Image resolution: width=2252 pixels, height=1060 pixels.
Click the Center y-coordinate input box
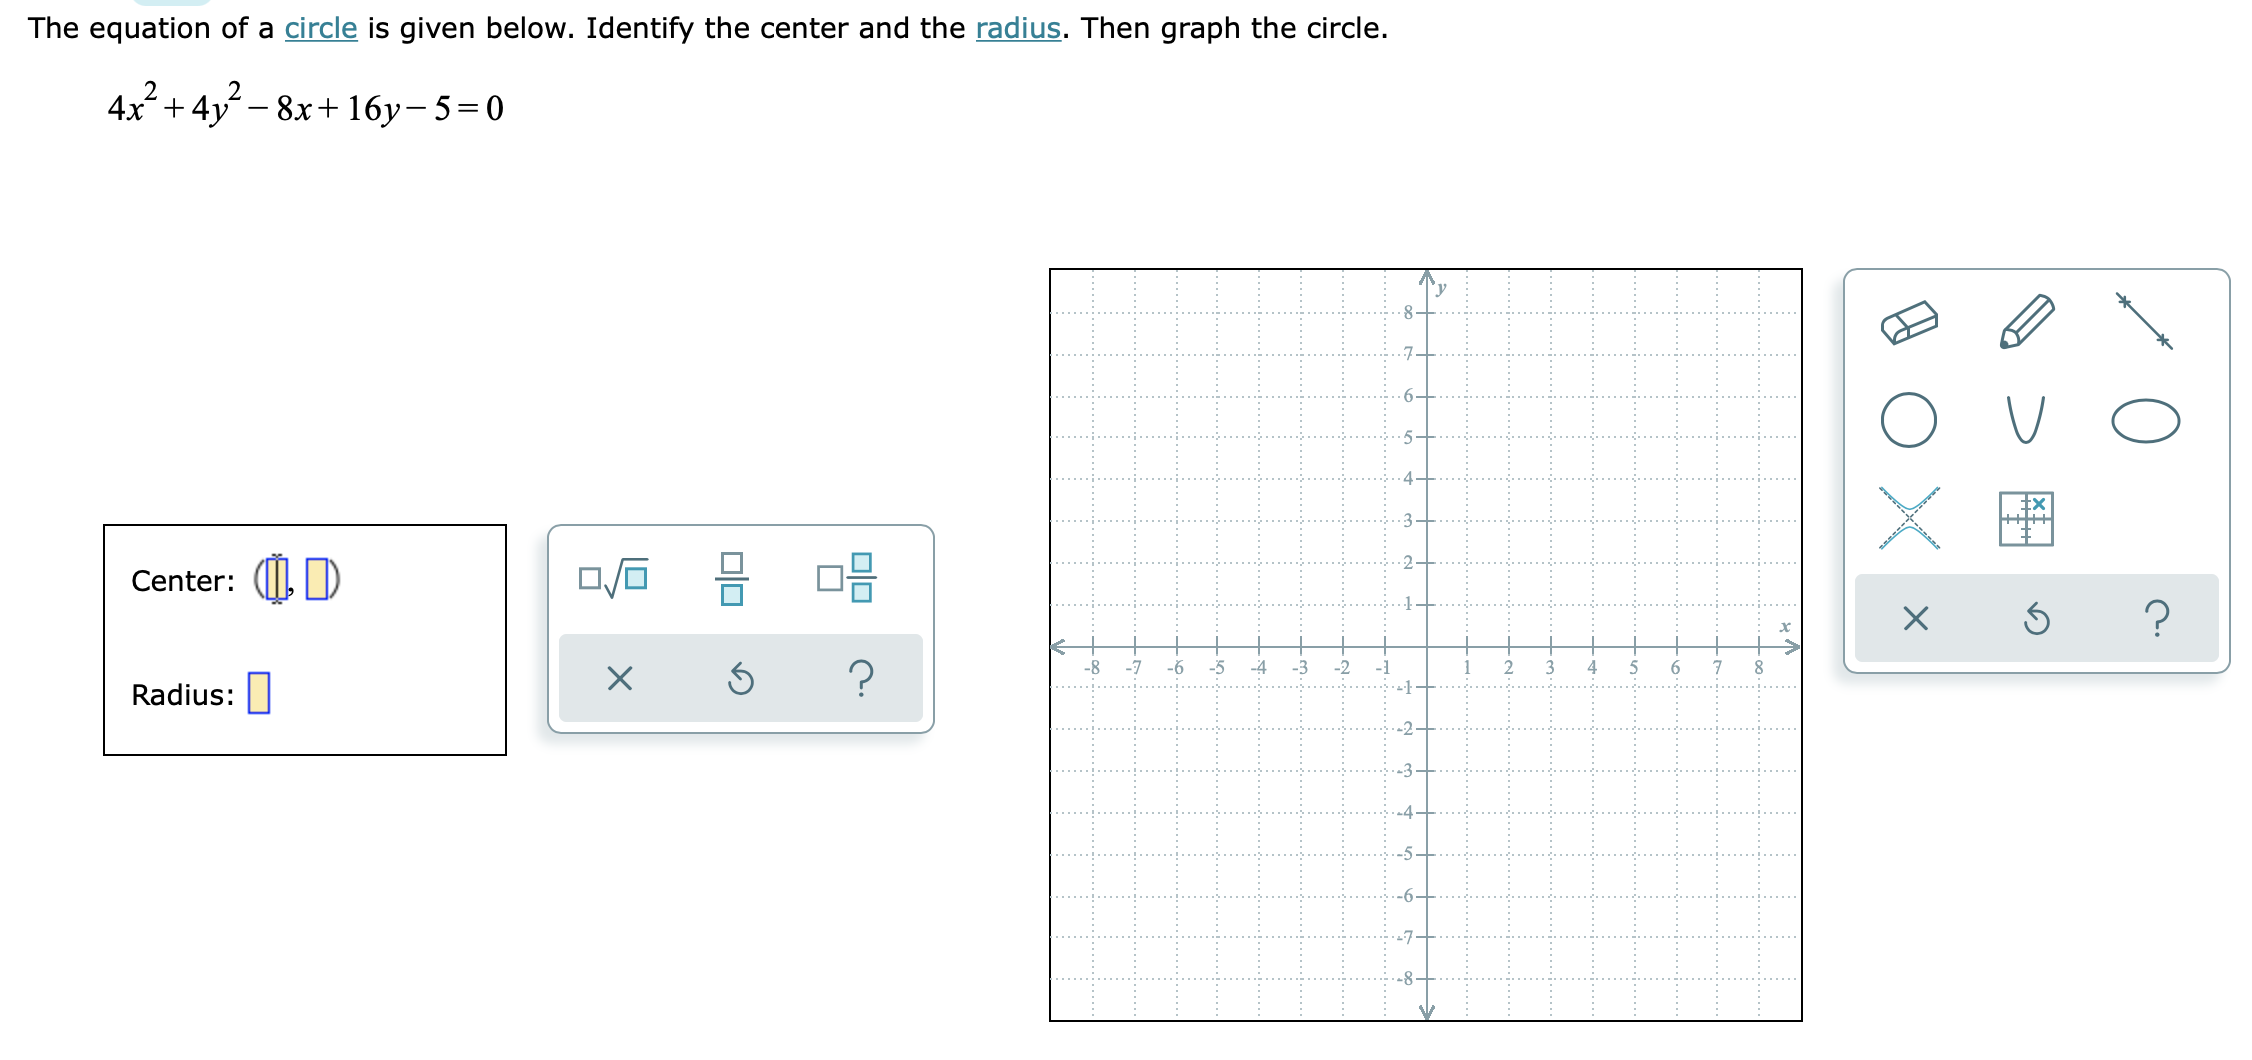click(x=316, y=580)
